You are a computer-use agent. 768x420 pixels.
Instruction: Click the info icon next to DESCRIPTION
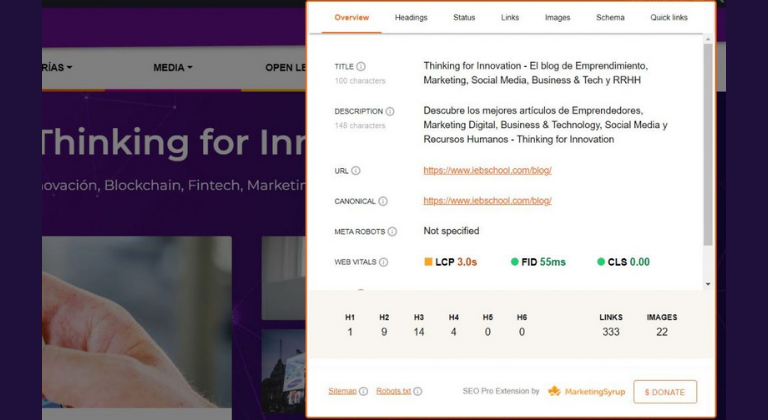click(390, 111)
